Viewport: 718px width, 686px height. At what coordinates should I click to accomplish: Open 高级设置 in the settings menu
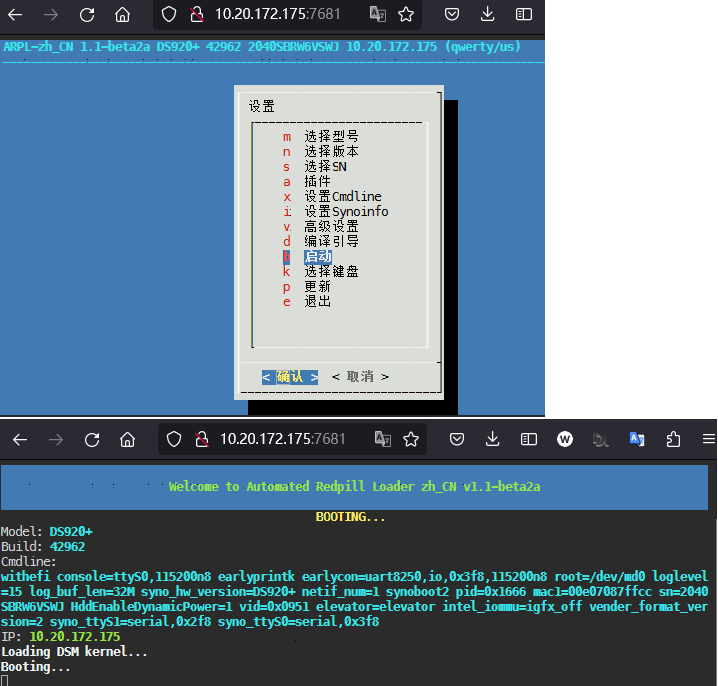pyautogui.click(x=331, y=227)
